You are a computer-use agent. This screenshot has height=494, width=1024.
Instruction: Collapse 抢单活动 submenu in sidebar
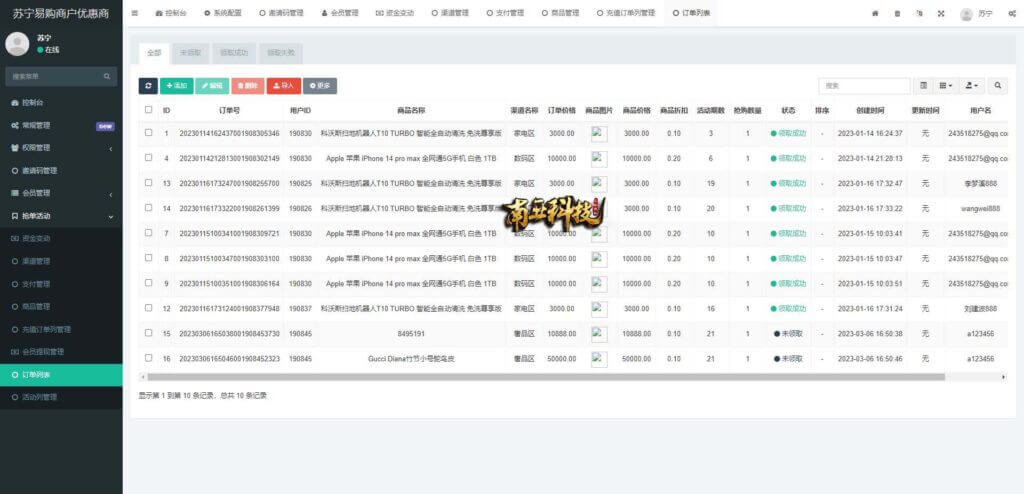click(x=61, y=216)
